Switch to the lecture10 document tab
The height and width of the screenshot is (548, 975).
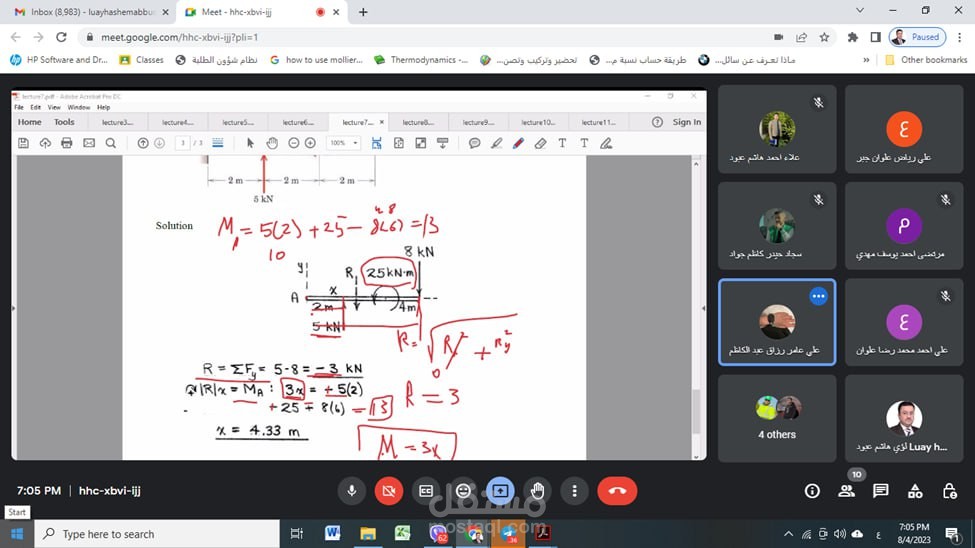(538, 123)
